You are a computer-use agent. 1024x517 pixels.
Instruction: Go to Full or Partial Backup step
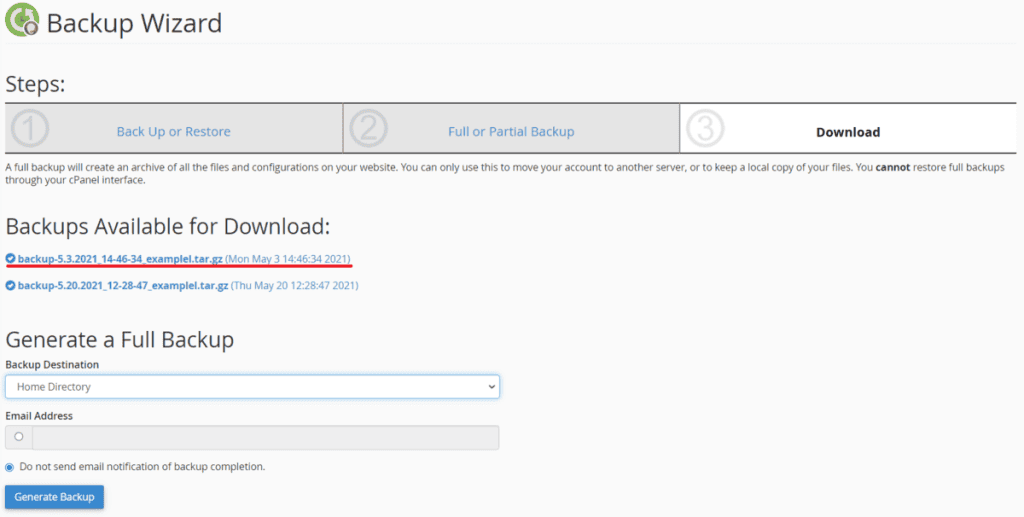511,131
